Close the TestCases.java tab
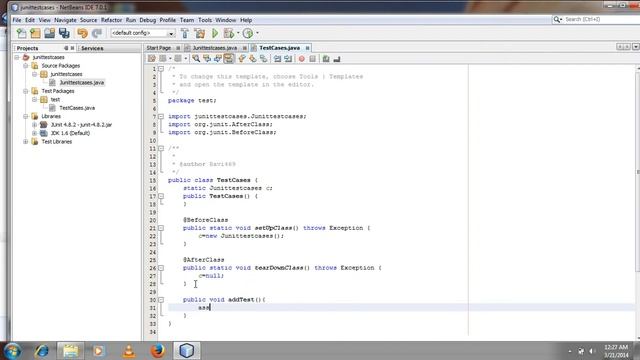 307,48
